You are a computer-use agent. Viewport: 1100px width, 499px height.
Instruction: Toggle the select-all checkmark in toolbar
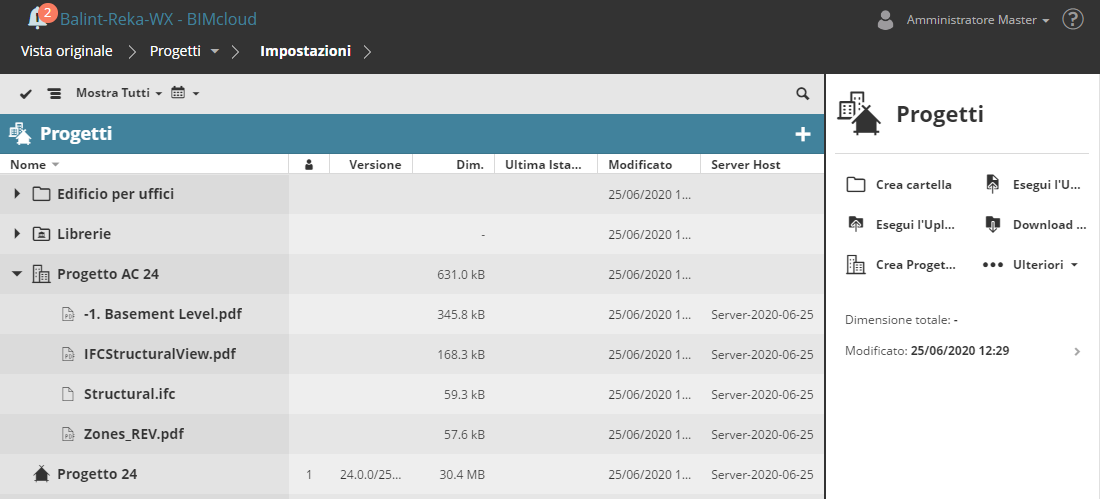[26, 93]
